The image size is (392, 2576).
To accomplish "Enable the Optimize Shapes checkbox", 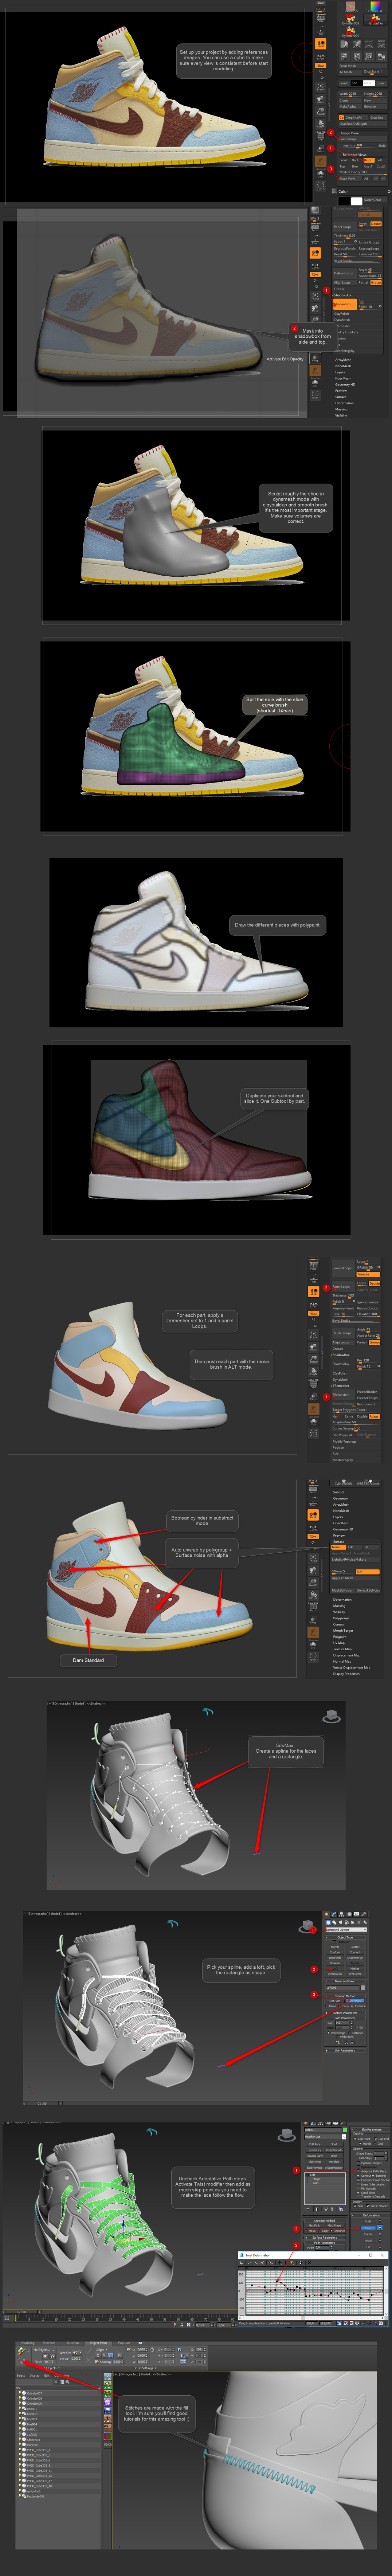I will (x=359, y=2163).
